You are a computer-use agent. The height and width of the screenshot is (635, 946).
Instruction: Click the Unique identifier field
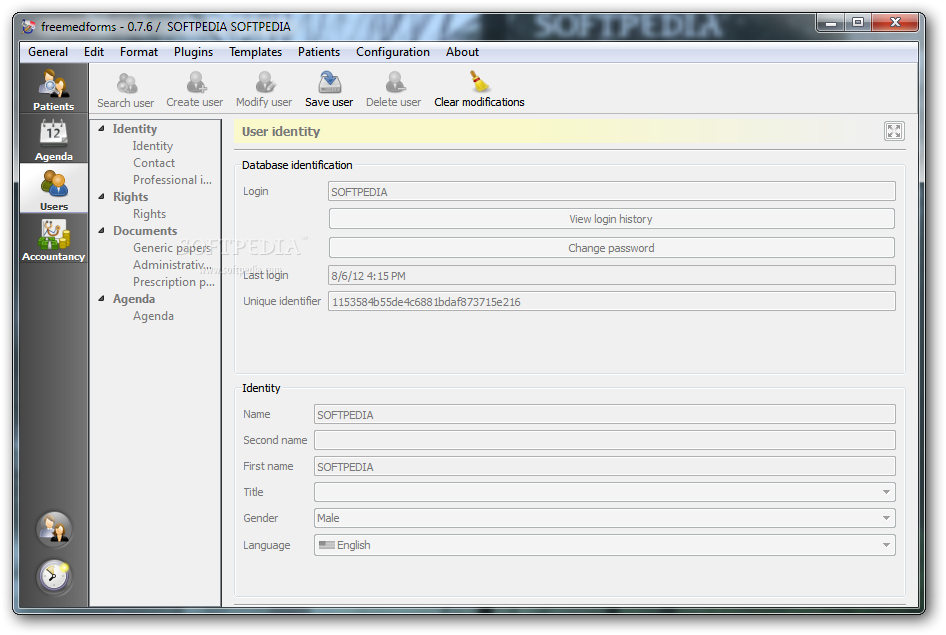(612, 302)
